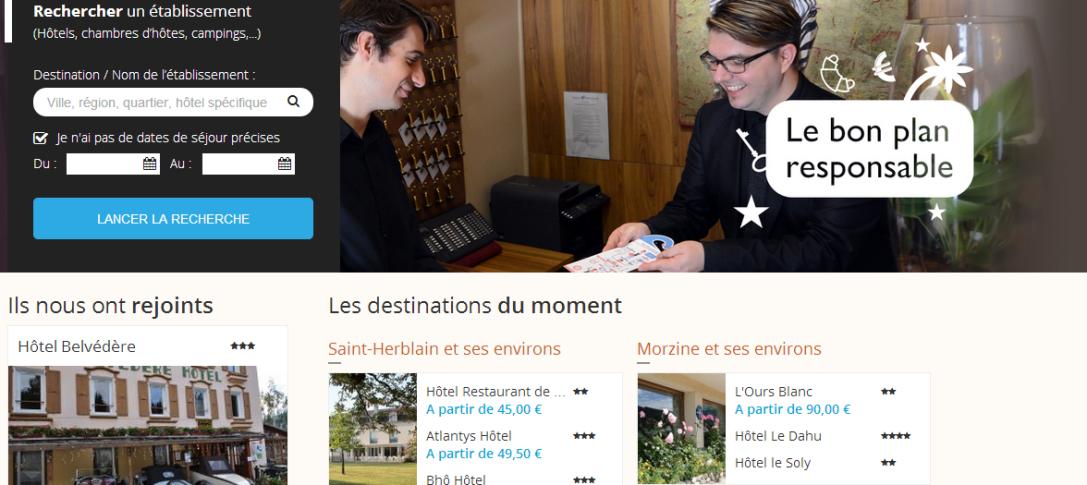The image size is (1087, 485).
Task: Click the Hôtel Belvédère photo
Action: (147, 425)
